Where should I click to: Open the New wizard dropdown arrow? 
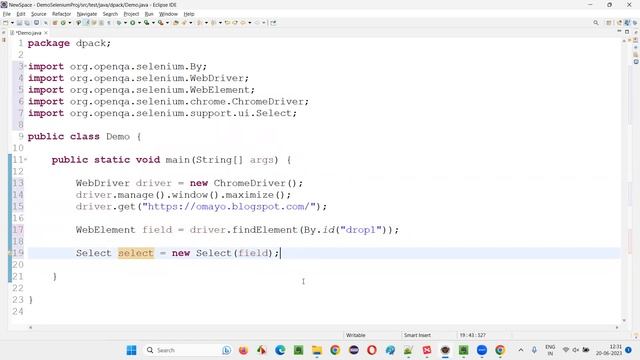tap(12, 23)
